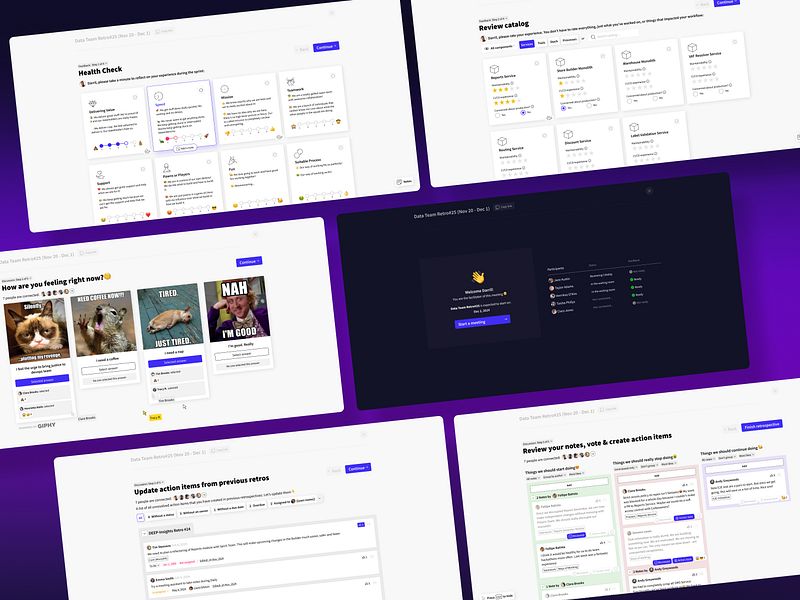Click Continue in the Health Check window
800x600 pixels.
pyautogui.click(x=326, y=47)
